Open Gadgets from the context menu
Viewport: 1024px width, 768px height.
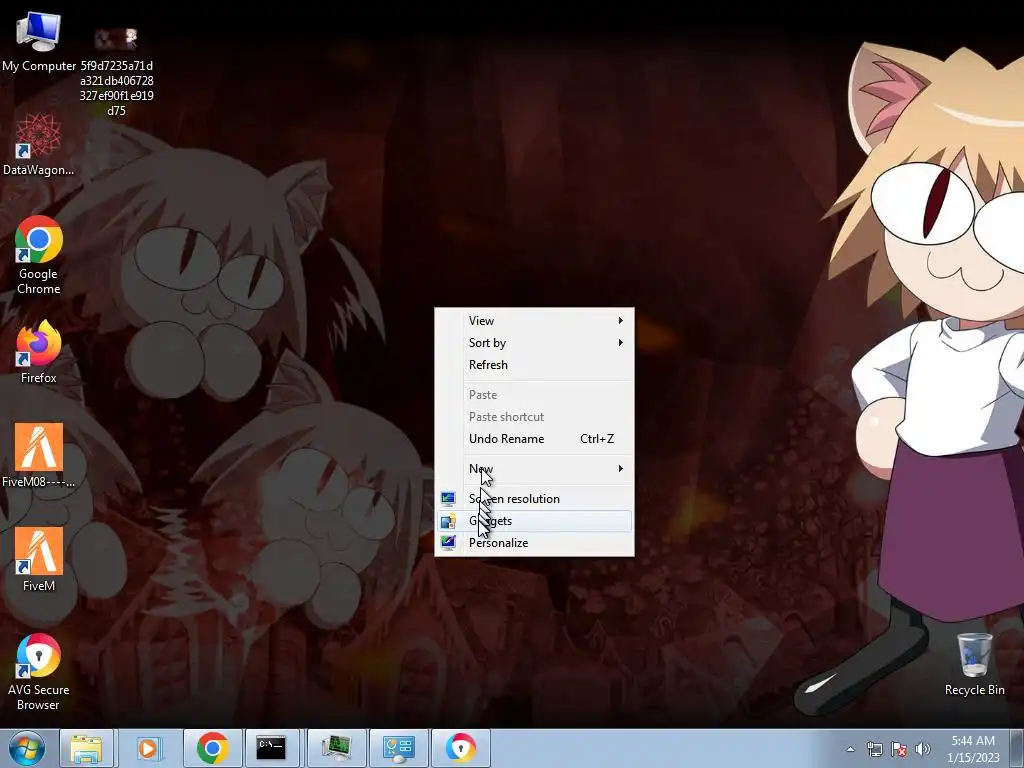pyautogui.click(x=534, y=521)
